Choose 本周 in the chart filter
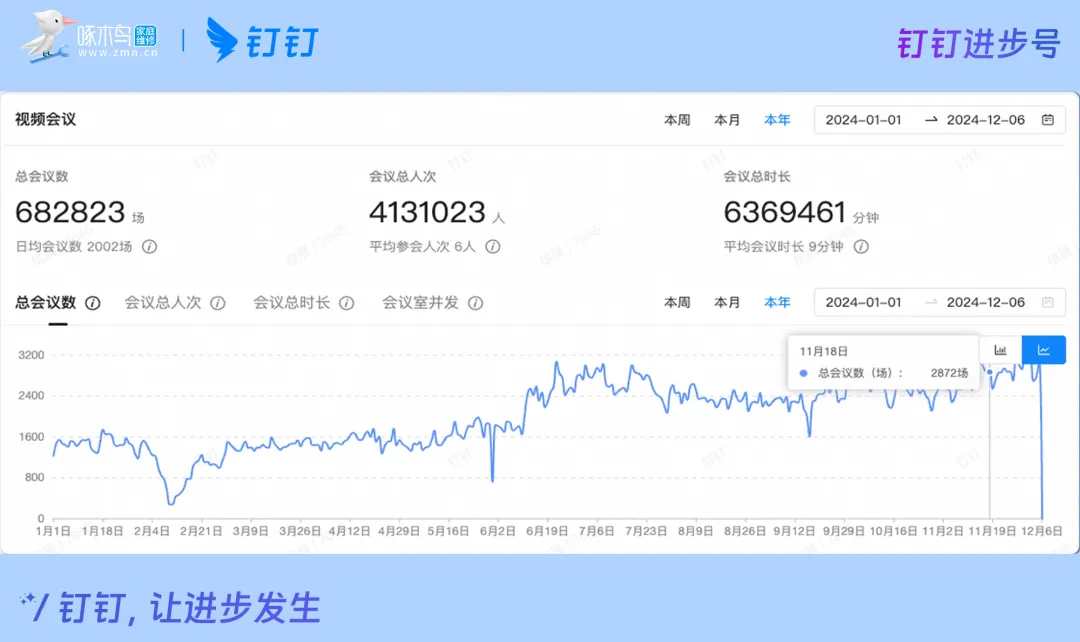1080x642 pixels. click(x=677, y=302)
